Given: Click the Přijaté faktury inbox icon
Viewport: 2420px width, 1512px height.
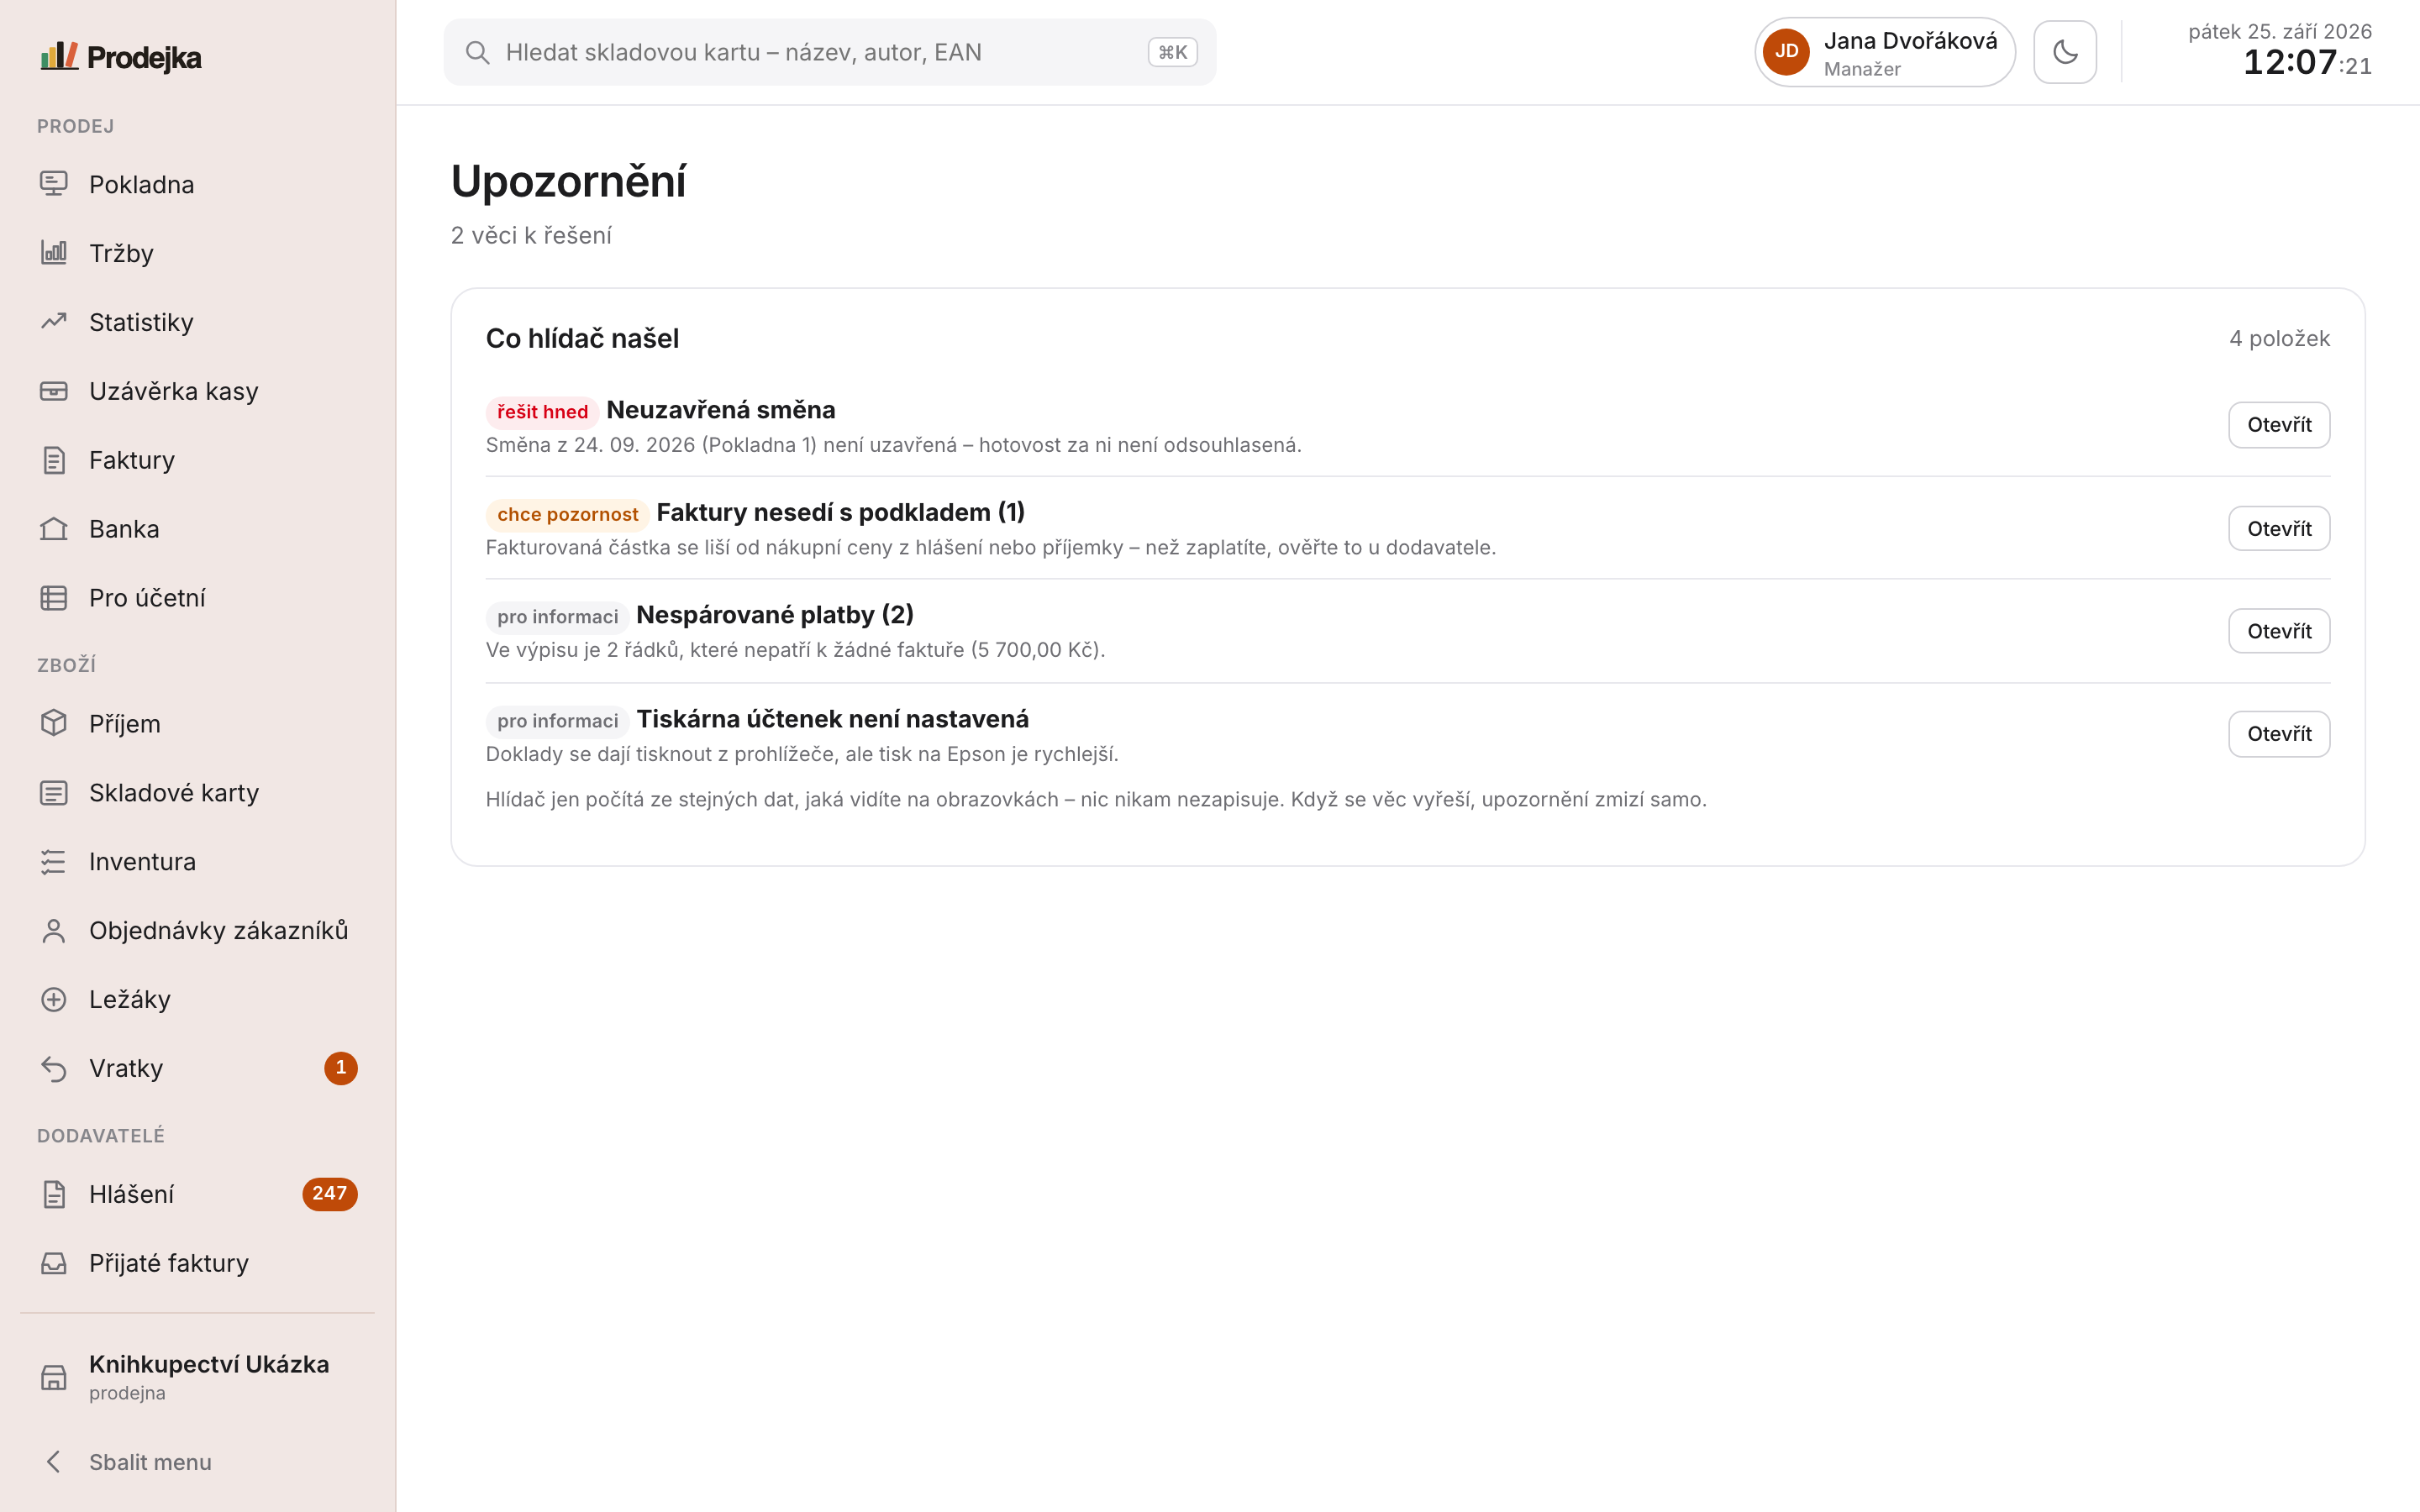Looking at the screenshot, I should click(x=54, y=1264).
